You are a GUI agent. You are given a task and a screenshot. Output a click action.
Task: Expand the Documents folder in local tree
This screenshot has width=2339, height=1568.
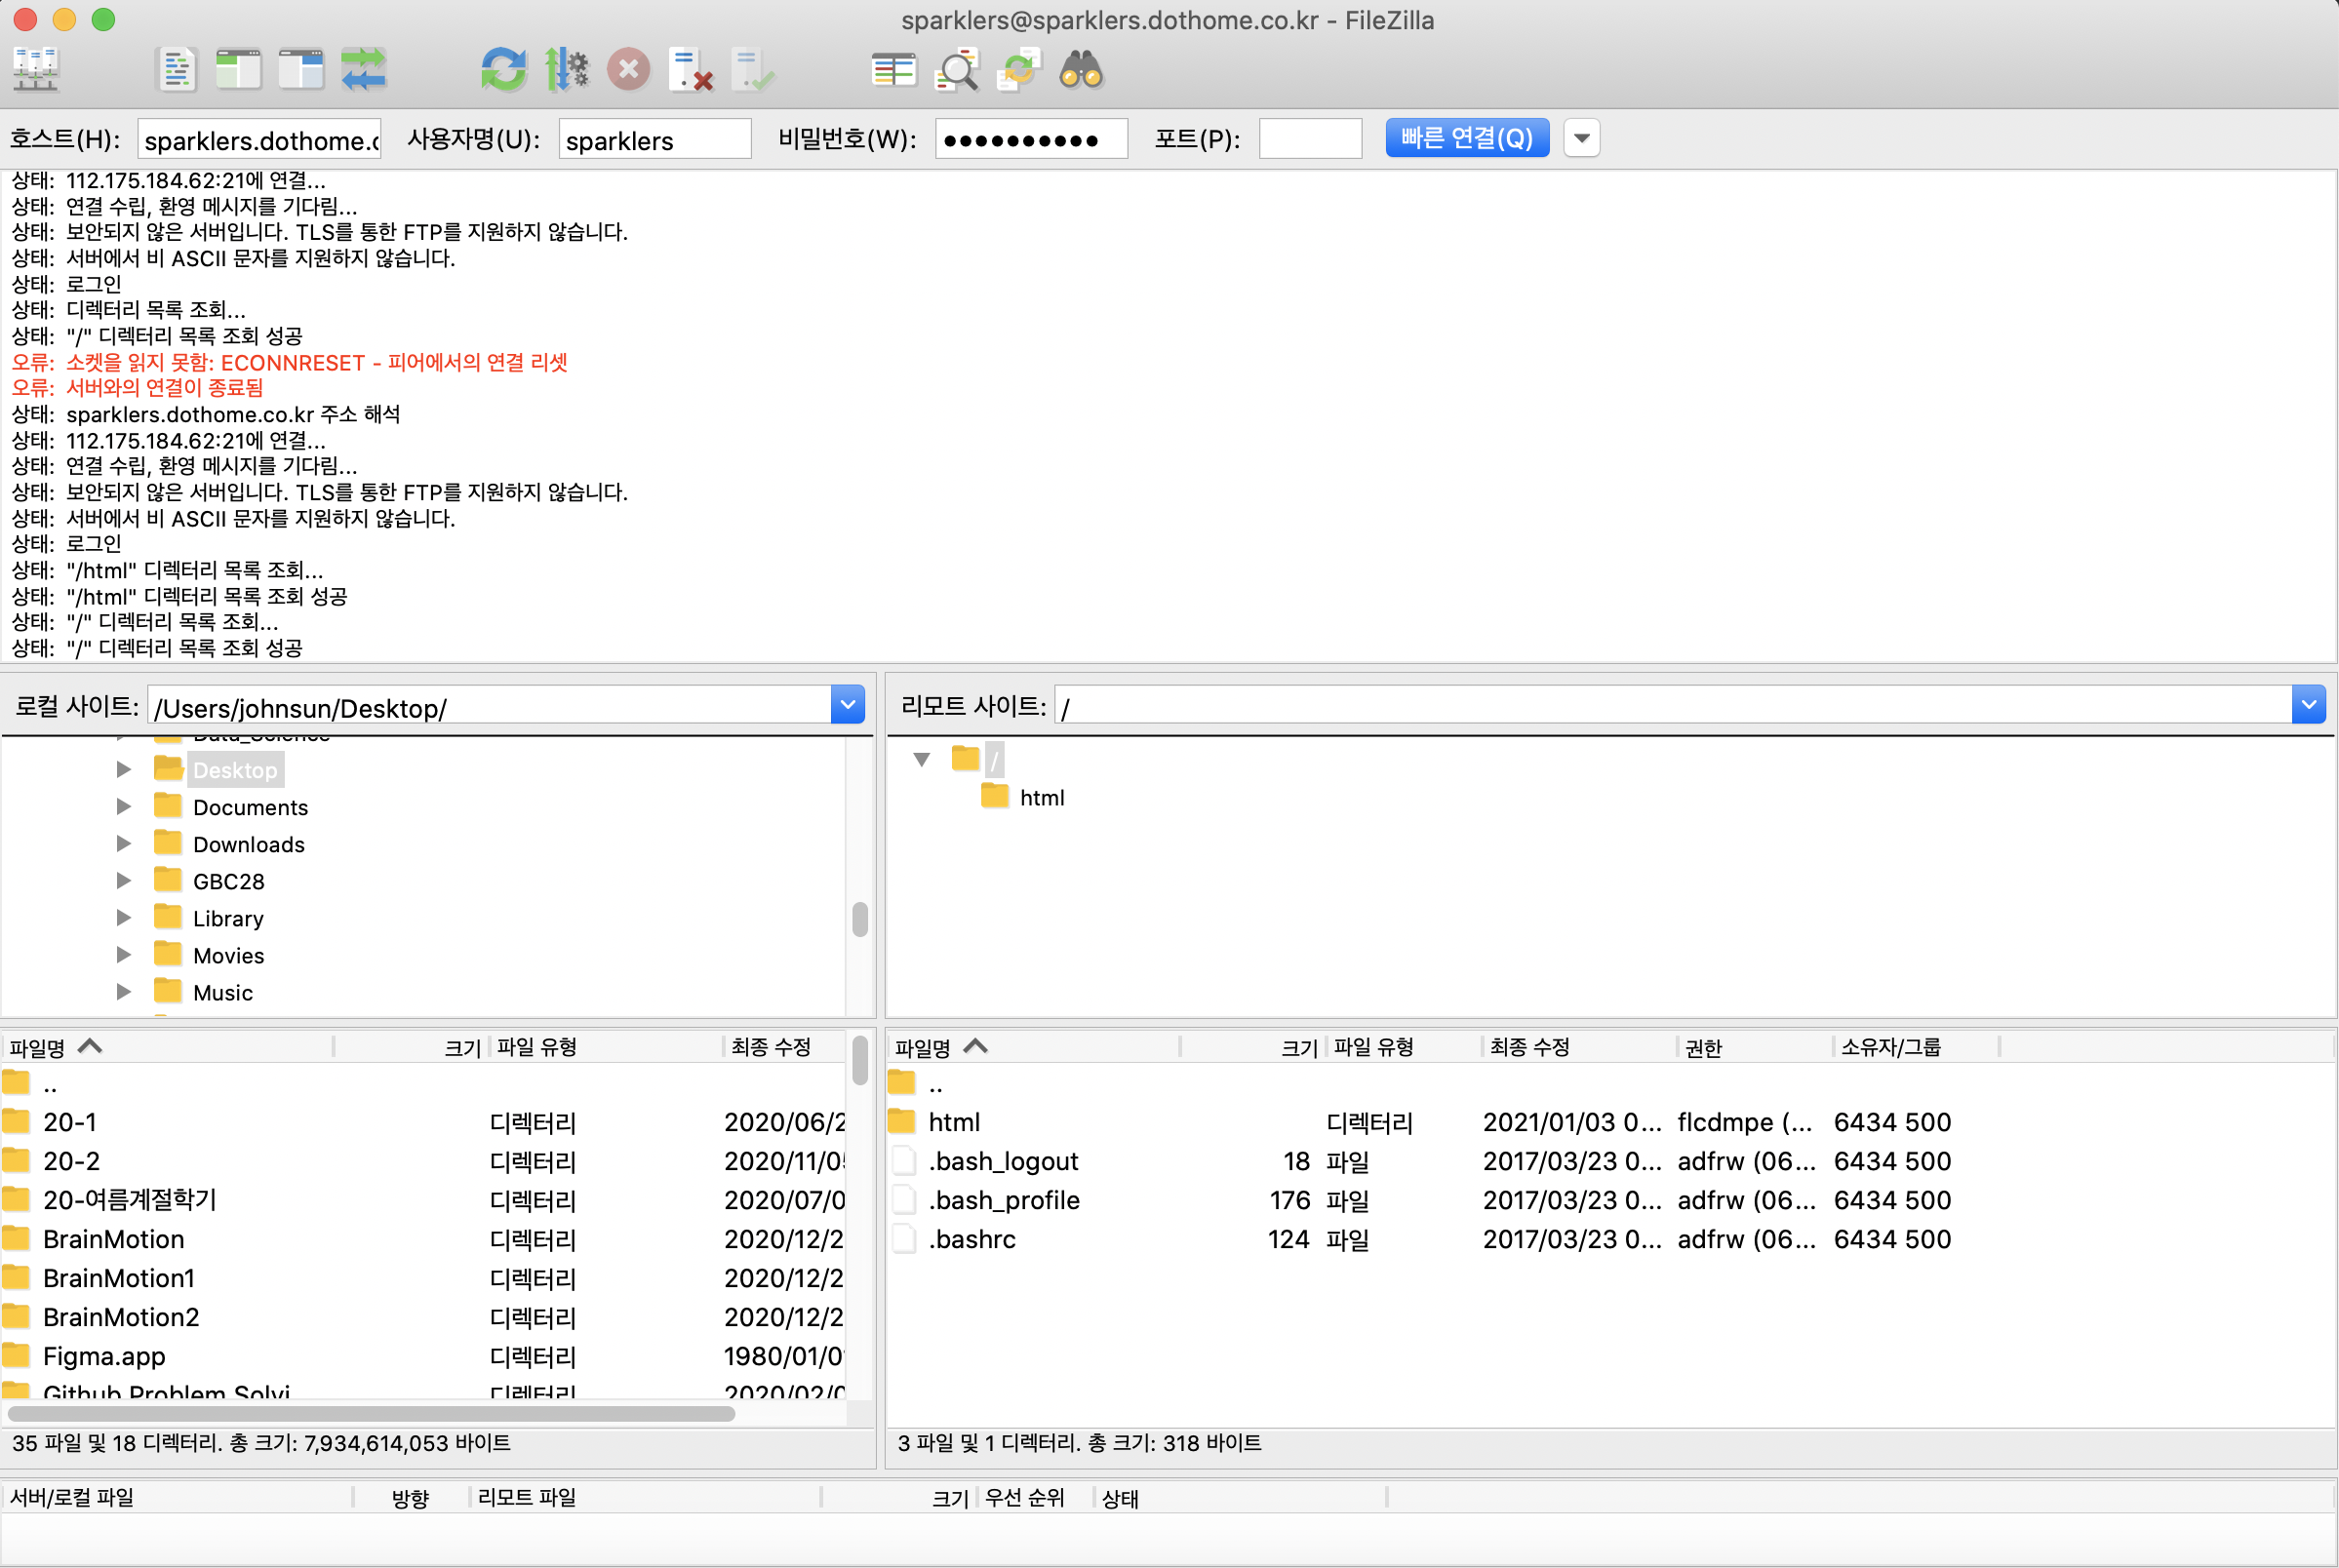tap(123, 806)
